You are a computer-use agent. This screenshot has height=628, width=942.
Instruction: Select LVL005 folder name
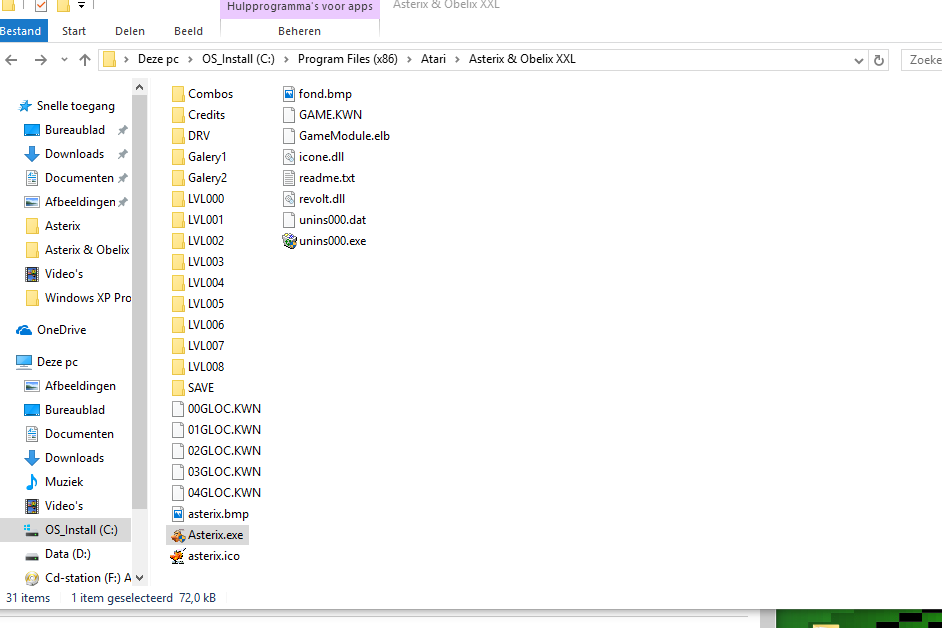pyautogui.click(x=205, y=304)
